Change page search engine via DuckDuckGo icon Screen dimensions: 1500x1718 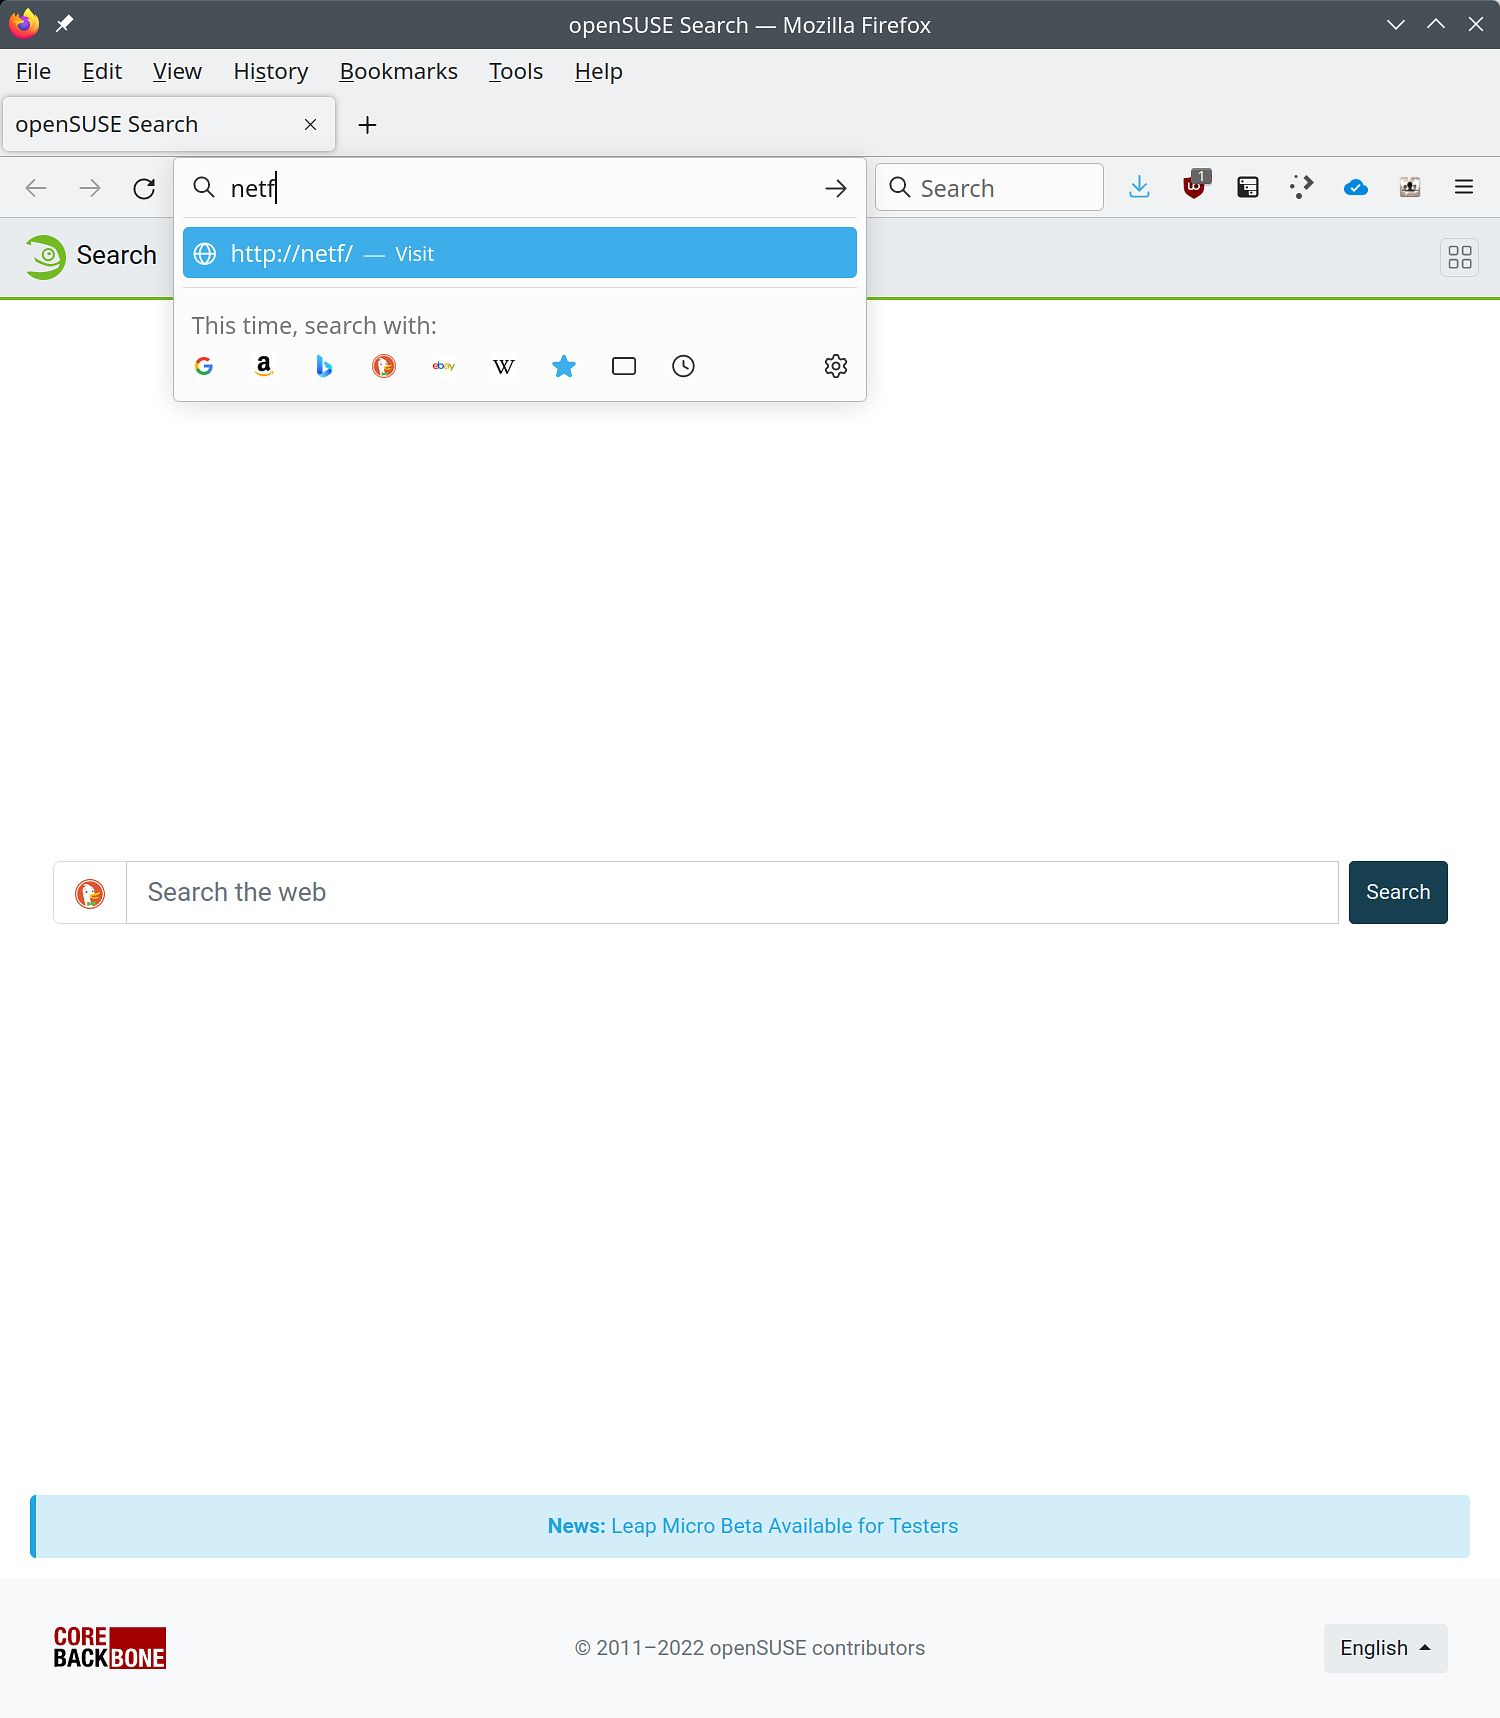(90, 893)
